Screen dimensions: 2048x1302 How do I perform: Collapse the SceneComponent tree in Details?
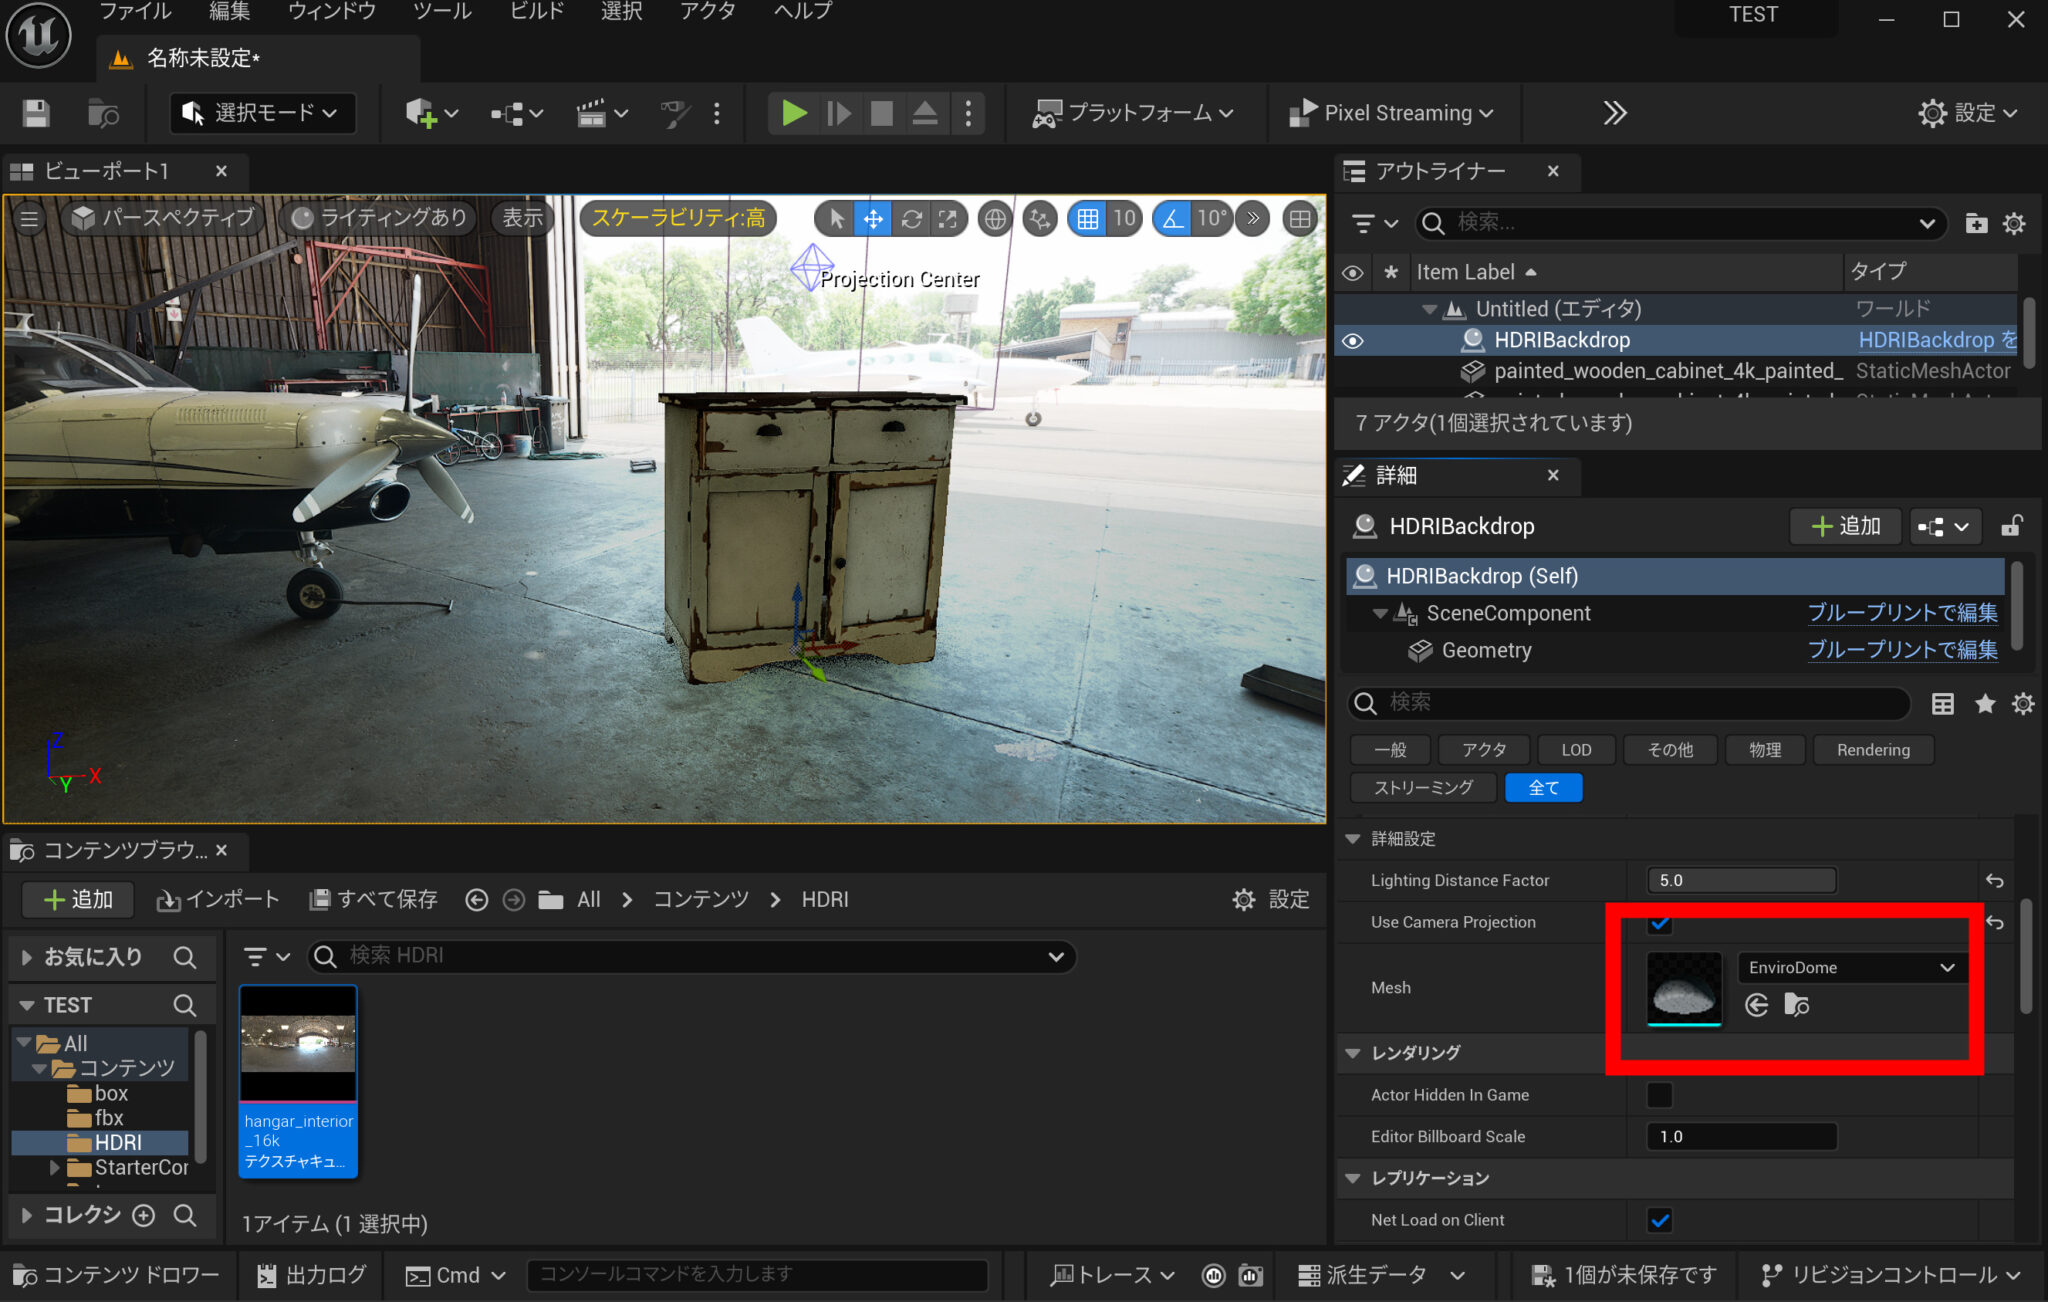click(x=1380, y=613)
